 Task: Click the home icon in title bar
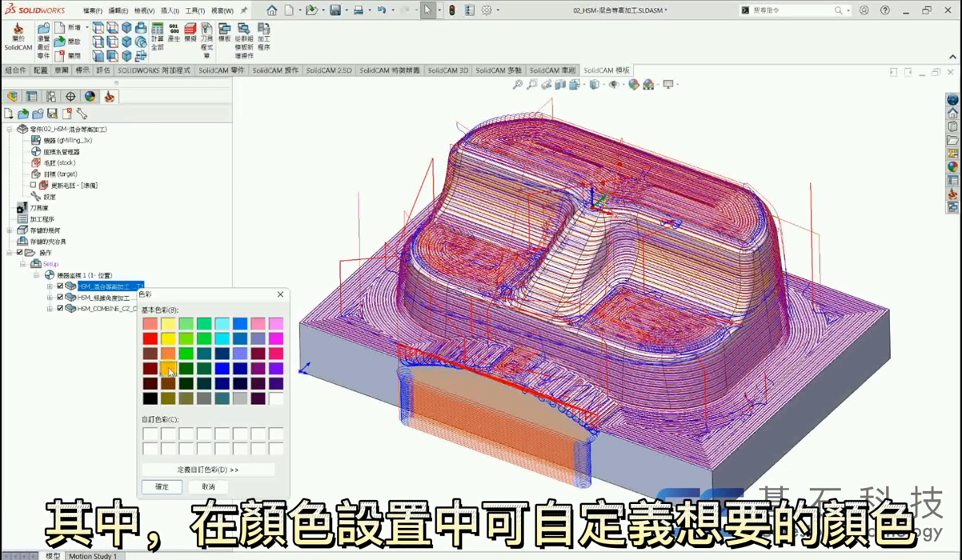coord(272,10)
